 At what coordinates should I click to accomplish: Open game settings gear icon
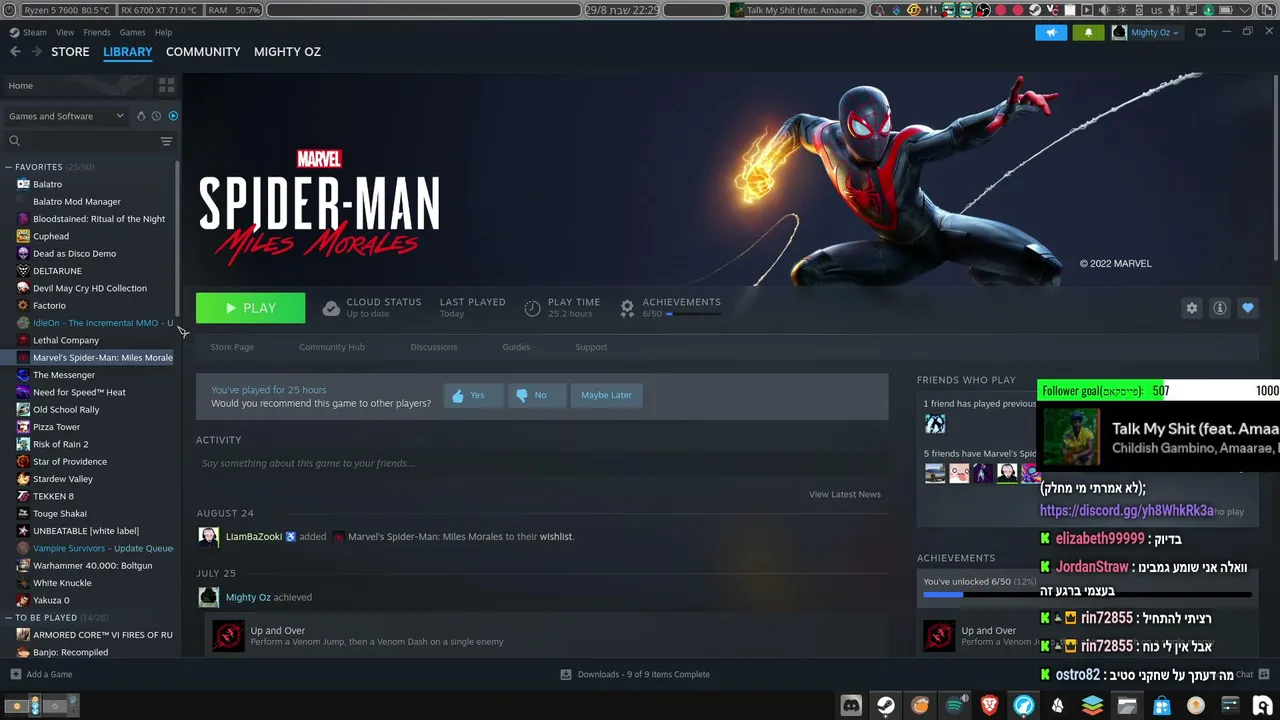pyautogui.click(x=1192, y=308)
